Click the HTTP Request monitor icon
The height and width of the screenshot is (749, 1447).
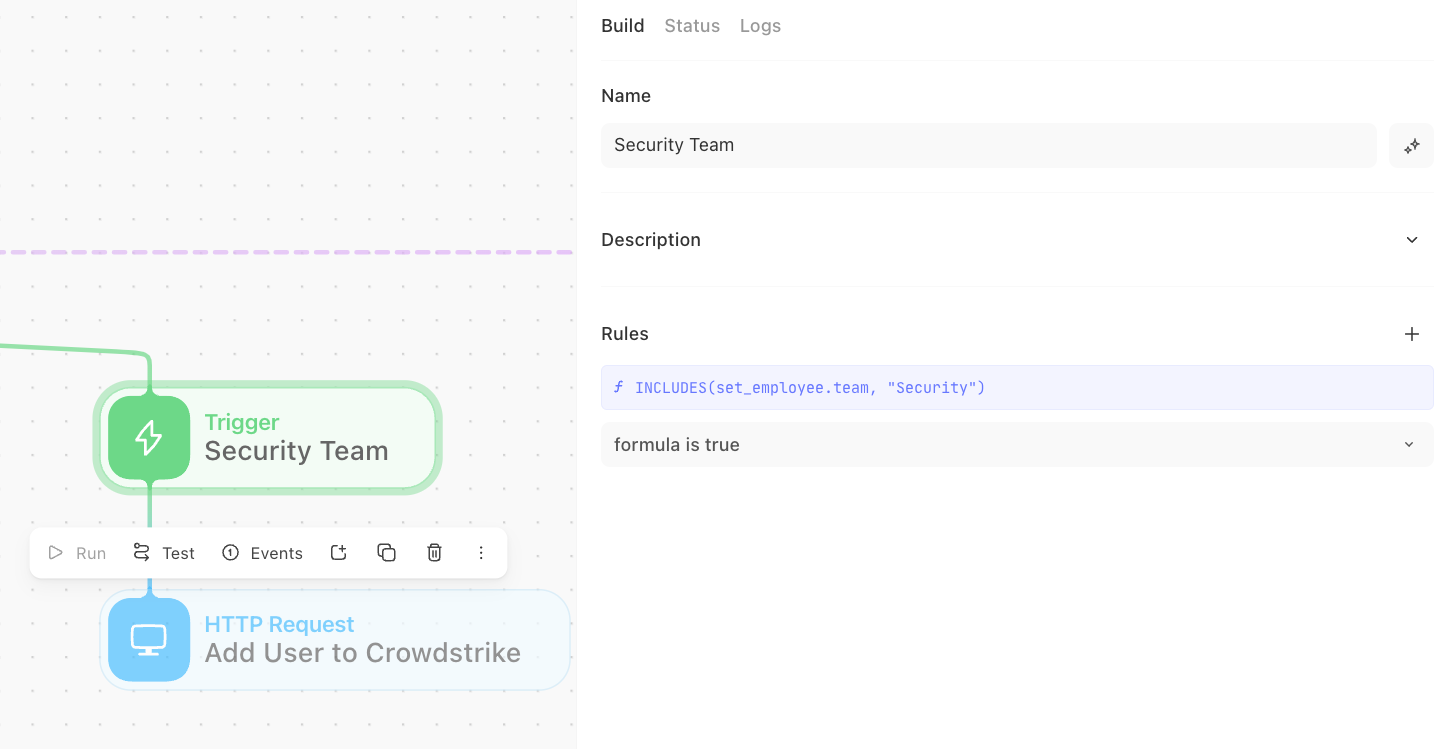pos(149,640)
